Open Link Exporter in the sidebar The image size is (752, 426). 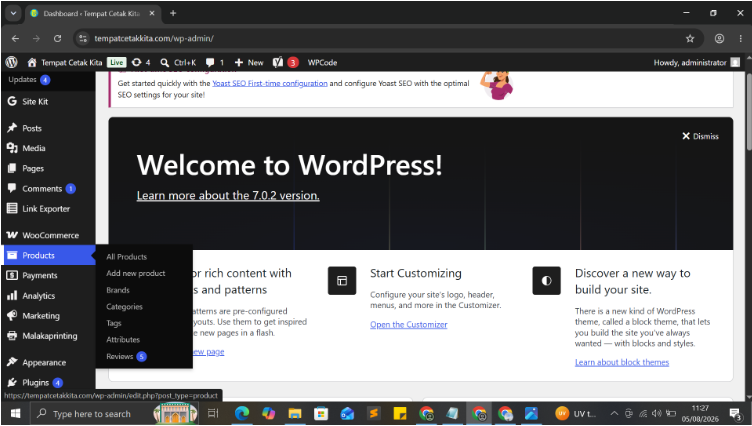(46, 209)
